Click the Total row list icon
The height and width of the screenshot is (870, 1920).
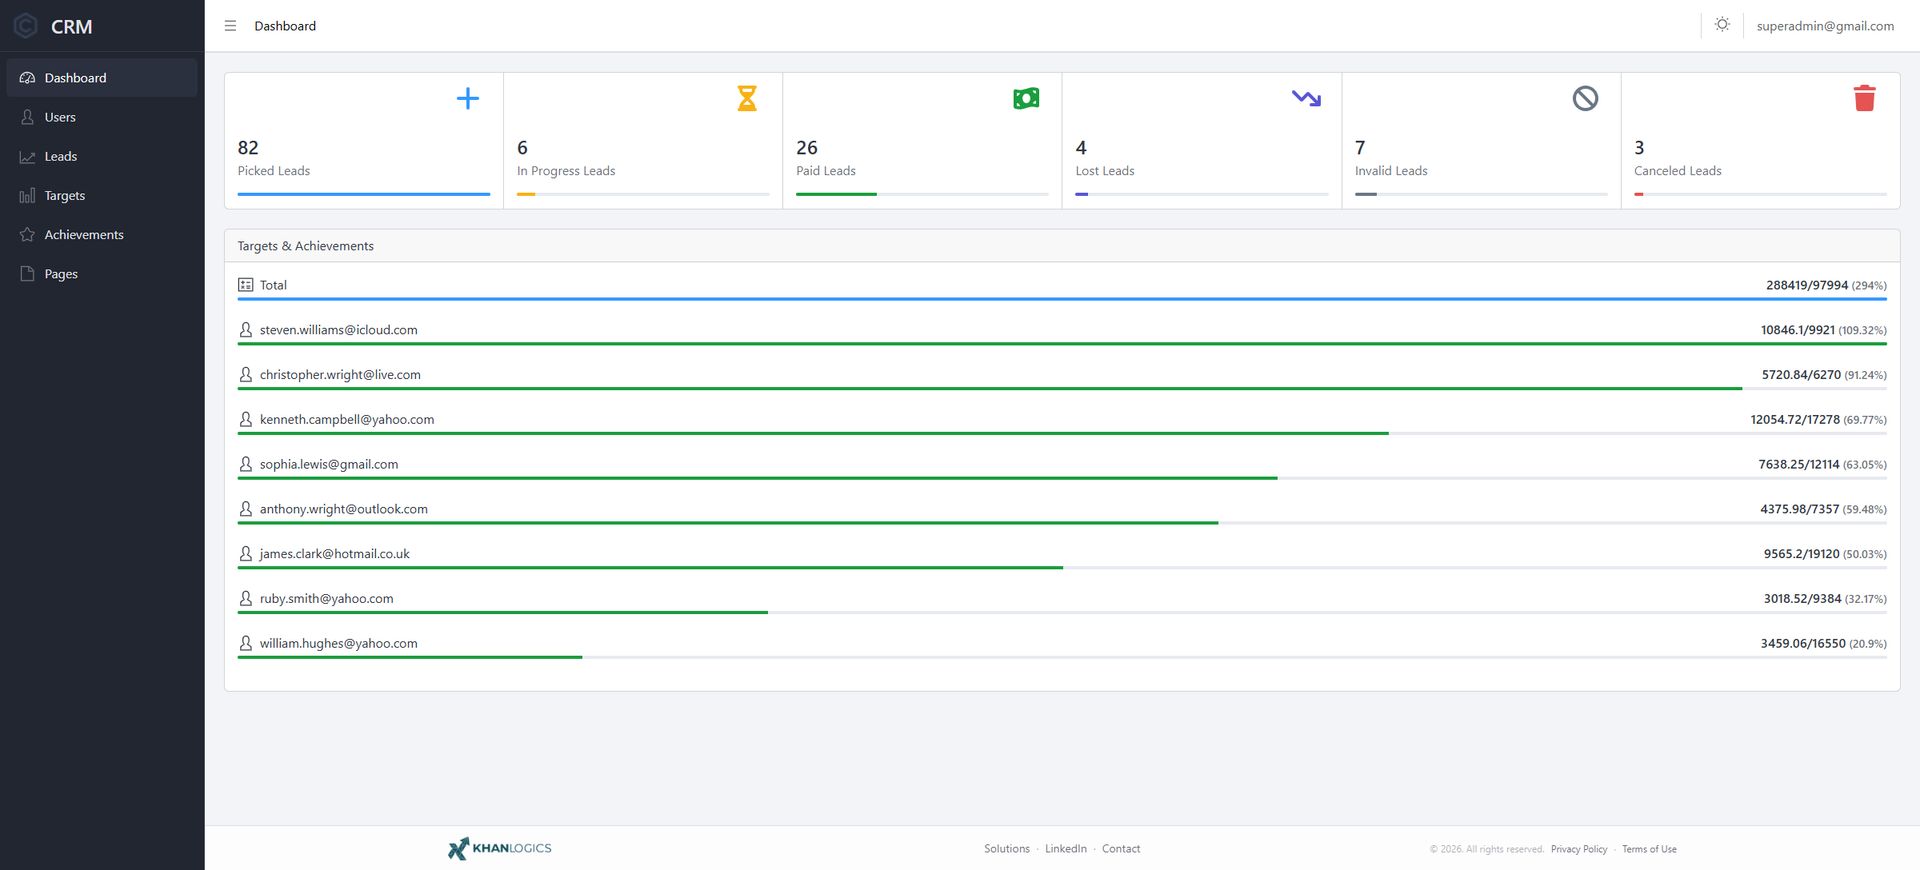[x=245, y=285]
